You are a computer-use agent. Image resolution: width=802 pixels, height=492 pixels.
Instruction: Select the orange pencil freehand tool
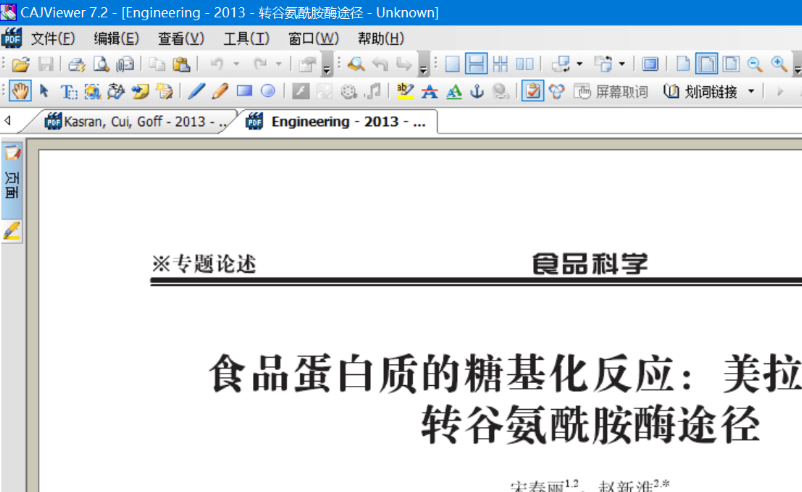pos(220,92)
